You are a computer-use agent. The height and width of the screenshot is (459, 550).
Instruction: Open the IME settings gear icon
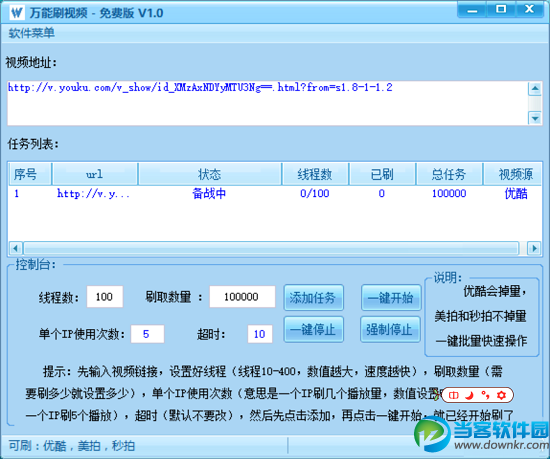[501, 395]
